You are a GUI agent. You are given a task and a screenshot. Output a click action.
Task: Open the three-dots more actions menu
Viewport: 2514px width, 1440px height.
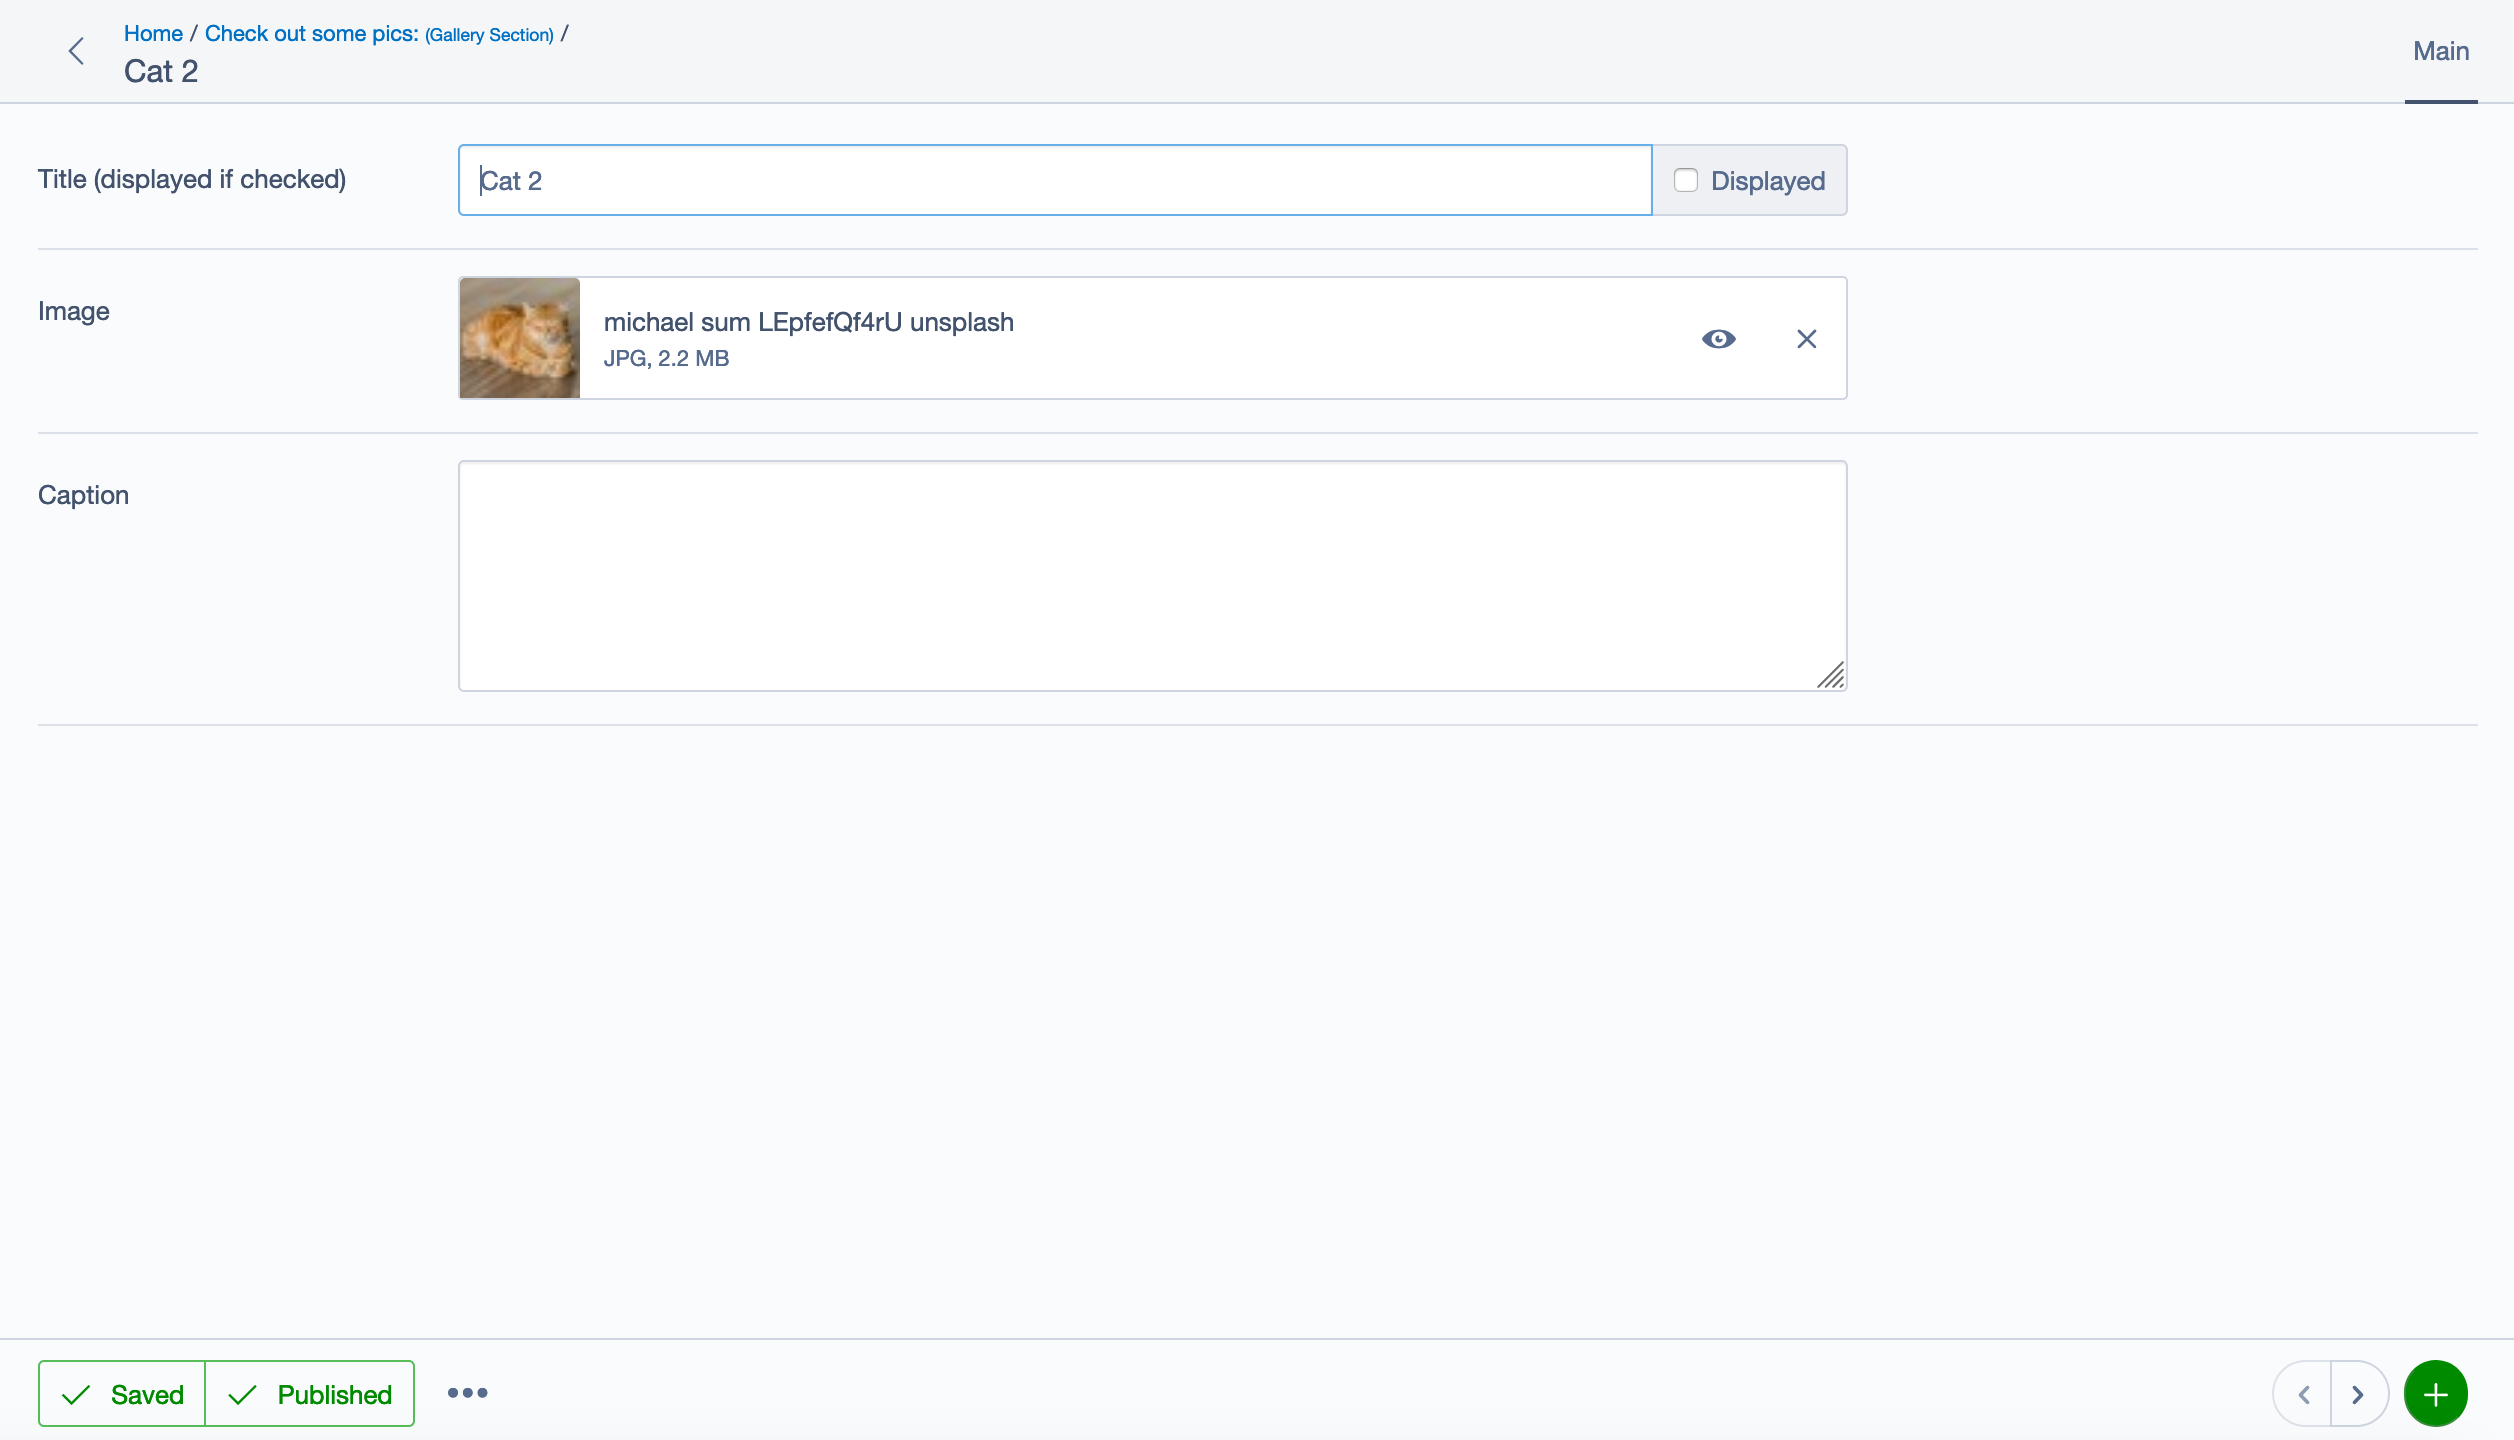tap(467, 1393)
